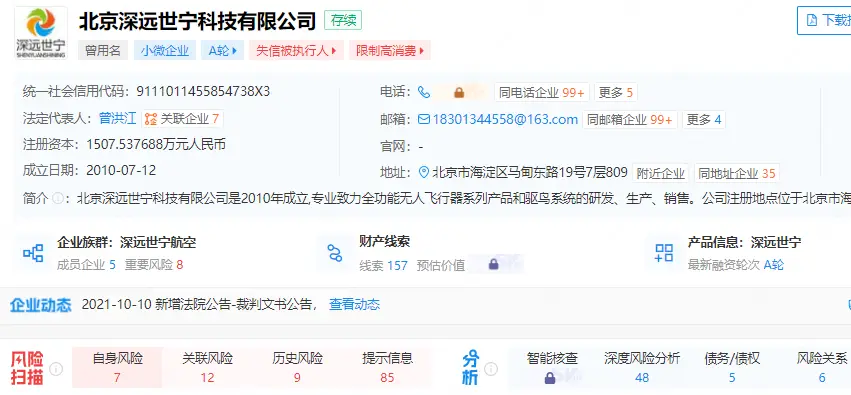Select the 历史风险 9 tab

click(x=297, y=367)
